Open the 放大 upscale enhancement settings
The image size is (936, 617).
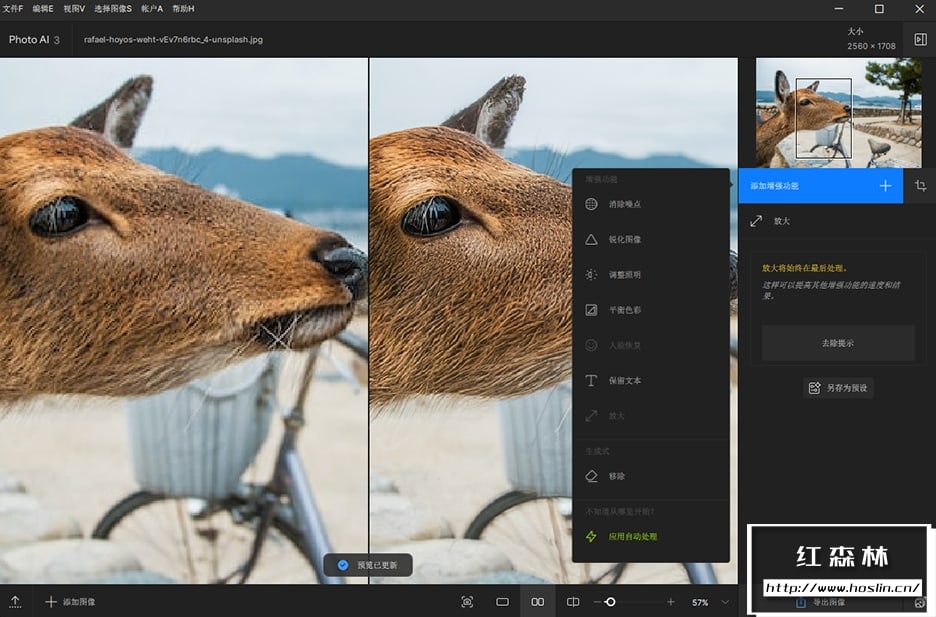[x=782, y=221]
